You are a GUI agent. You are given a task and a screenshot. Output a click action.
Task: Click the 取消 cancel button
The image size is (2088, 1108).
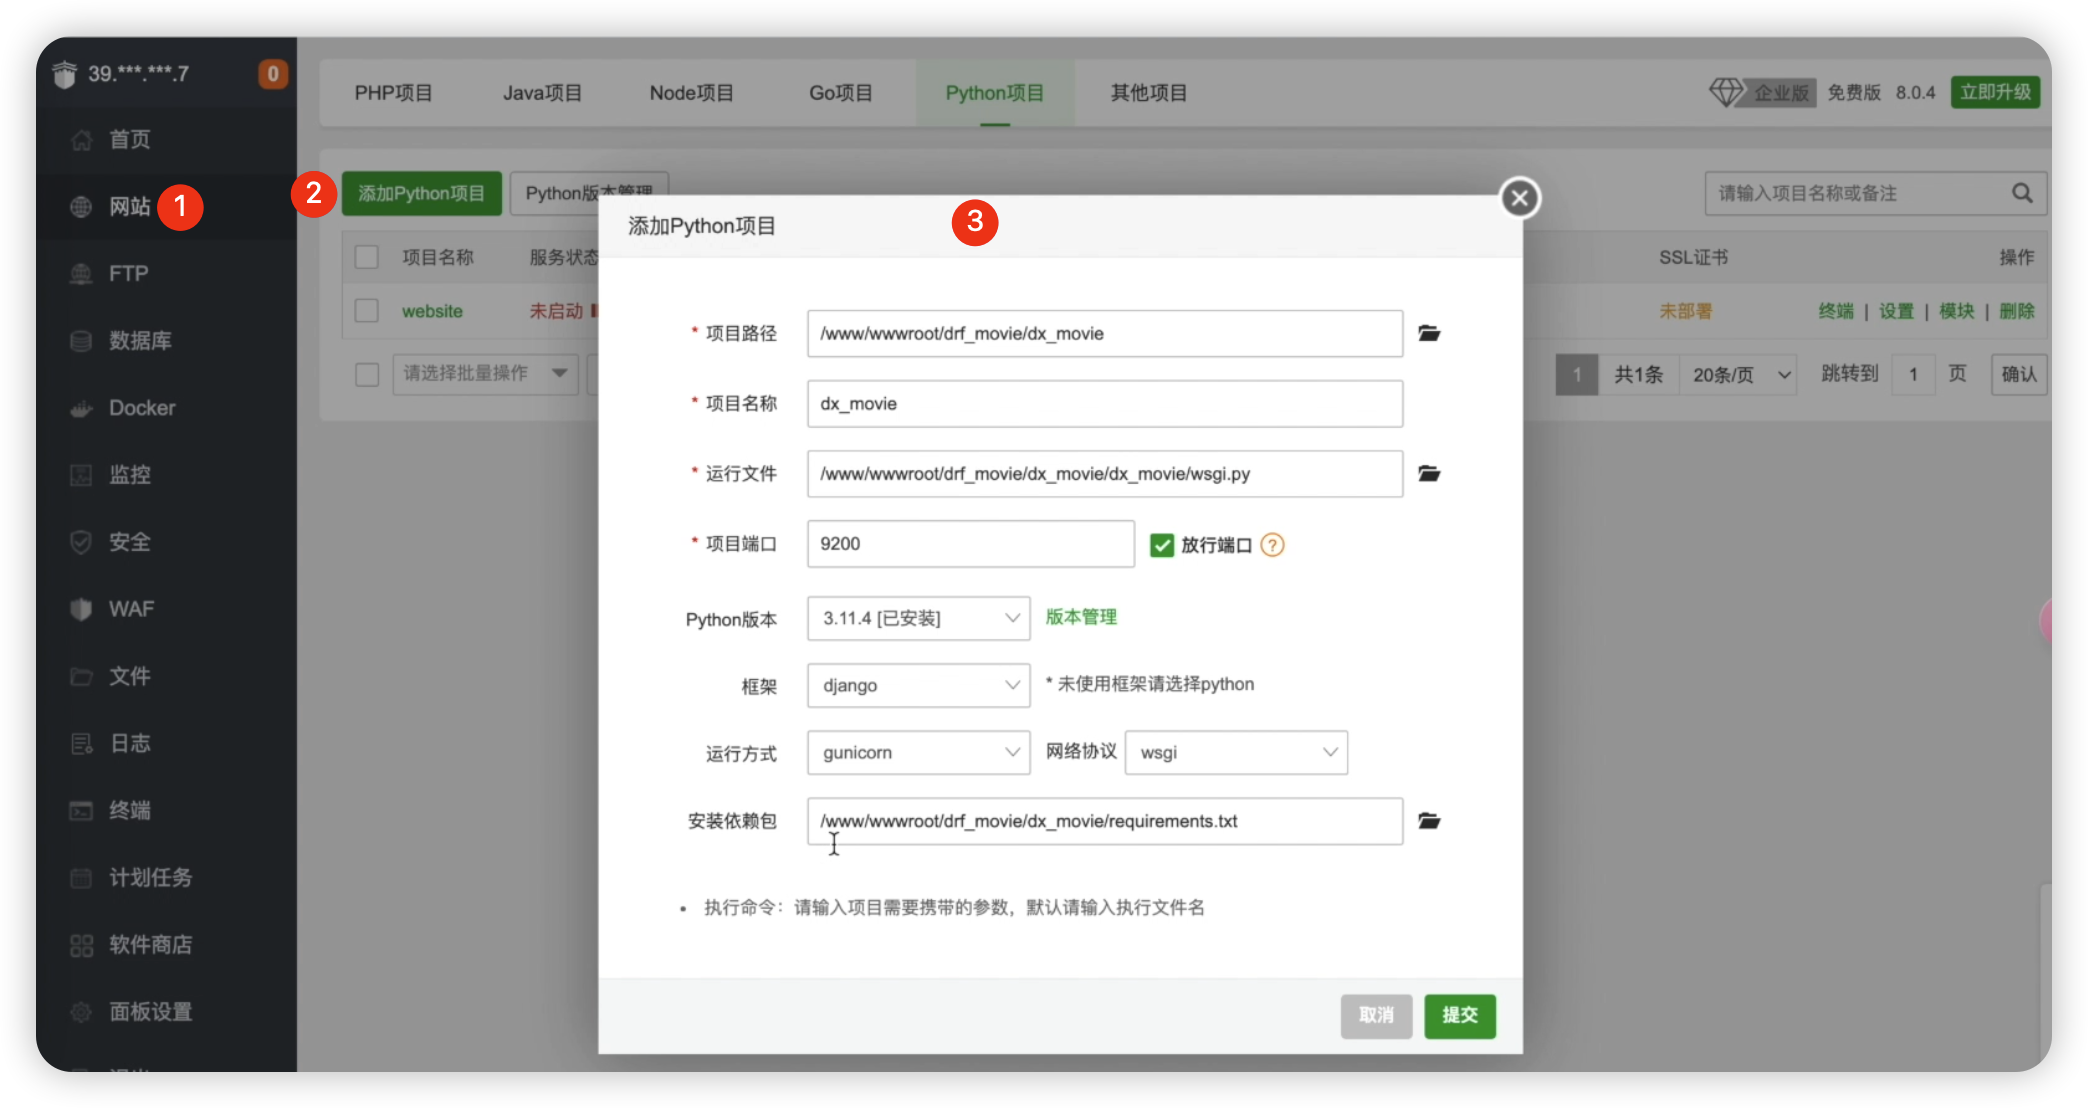(1376, 1016)
